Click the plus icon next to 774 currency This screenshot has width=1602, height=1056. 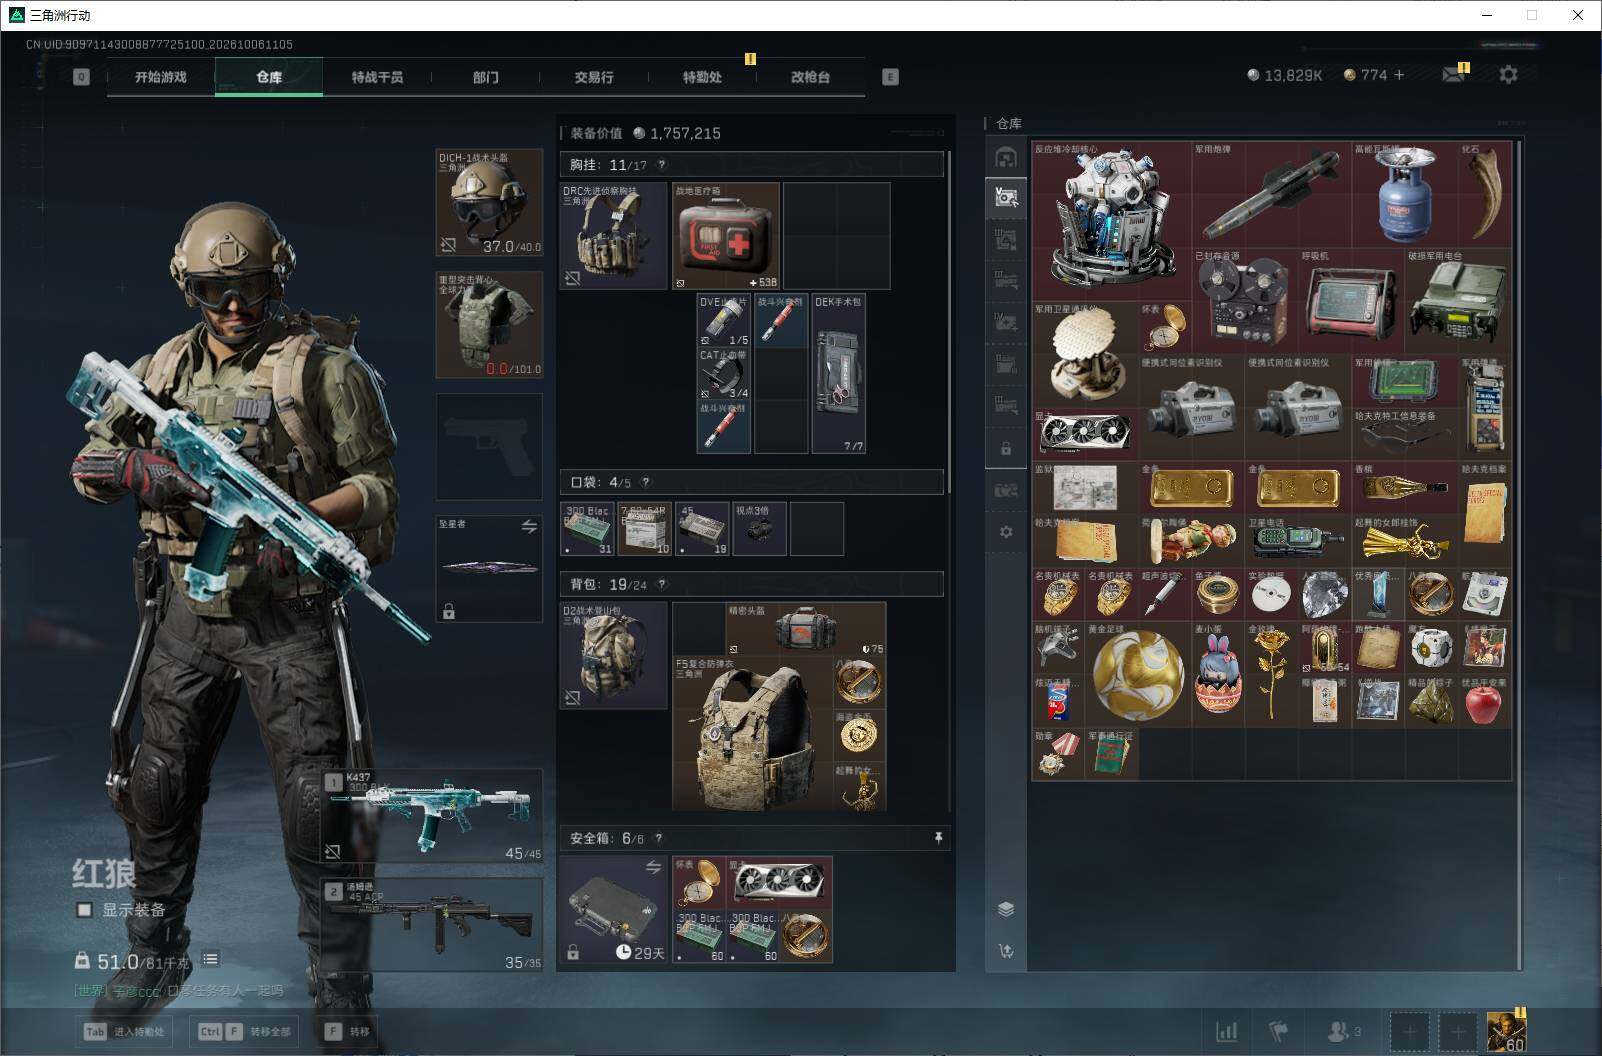click(1398, 75)
